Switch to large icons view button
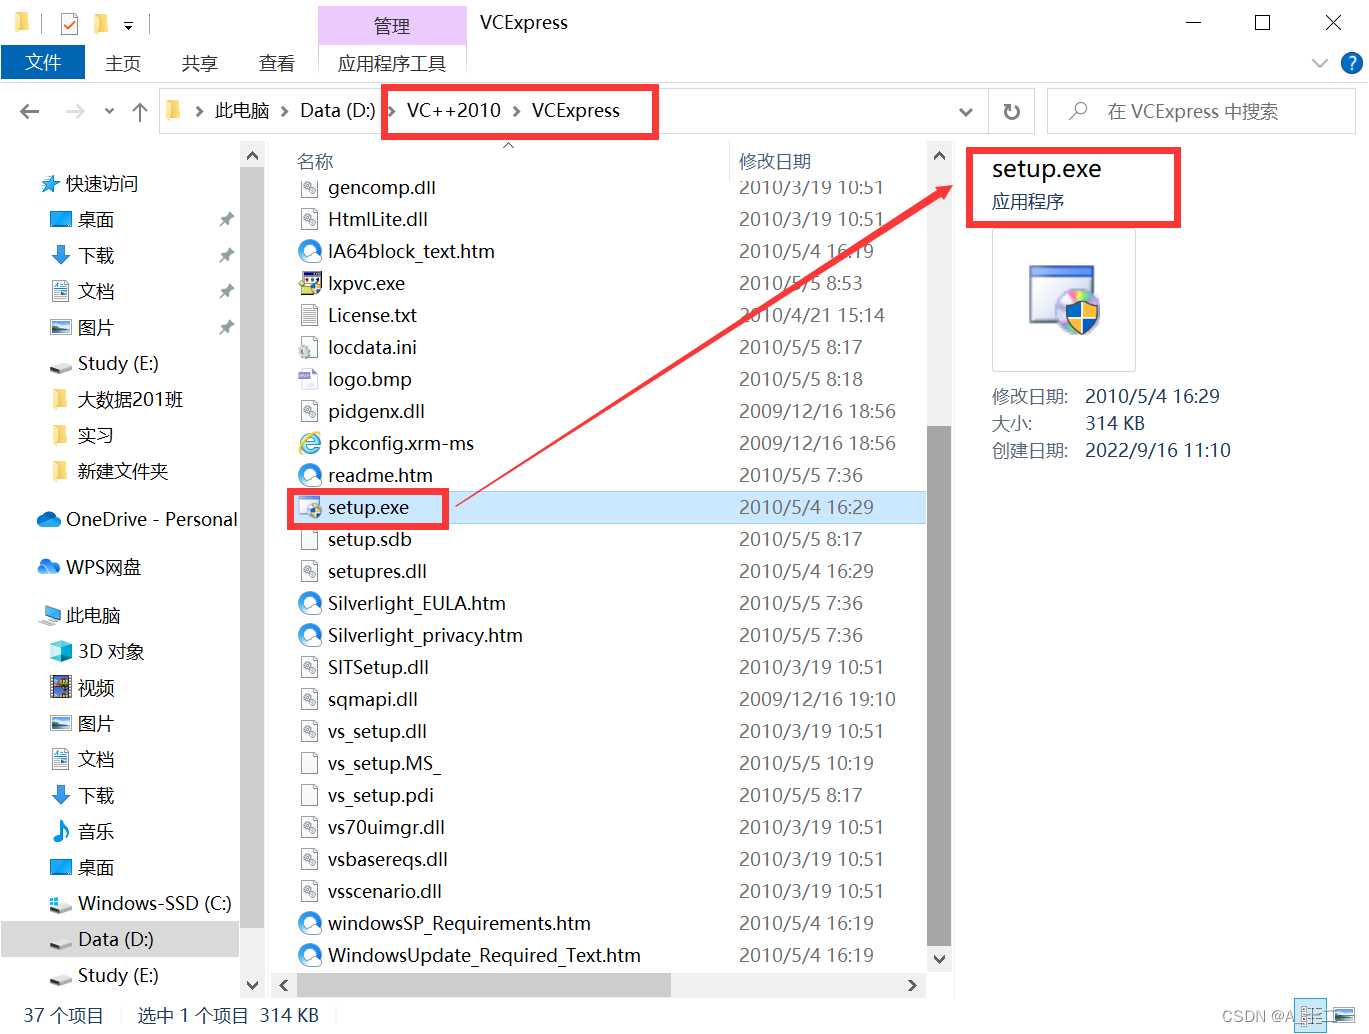This screenshot has width=1369, height=1034. 1343,1015
